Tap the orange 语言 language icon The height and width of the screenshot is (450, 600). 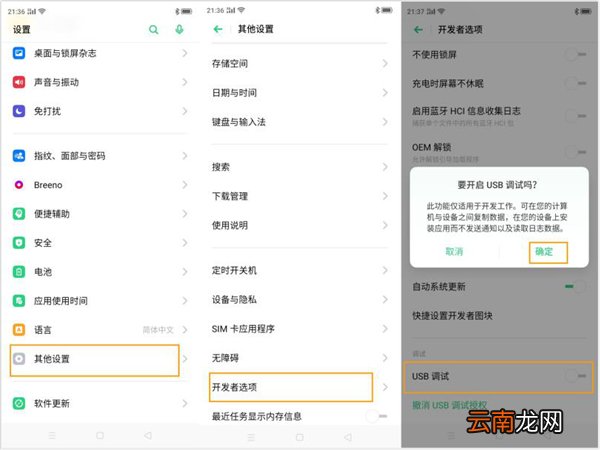click(x=19, y=329)
